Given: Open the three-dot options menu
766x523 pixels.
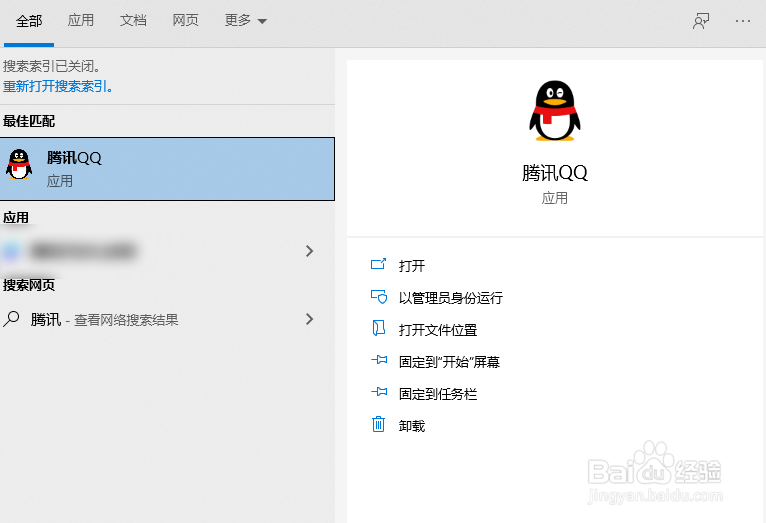Looking at the screenshot, I should (743, 21).
